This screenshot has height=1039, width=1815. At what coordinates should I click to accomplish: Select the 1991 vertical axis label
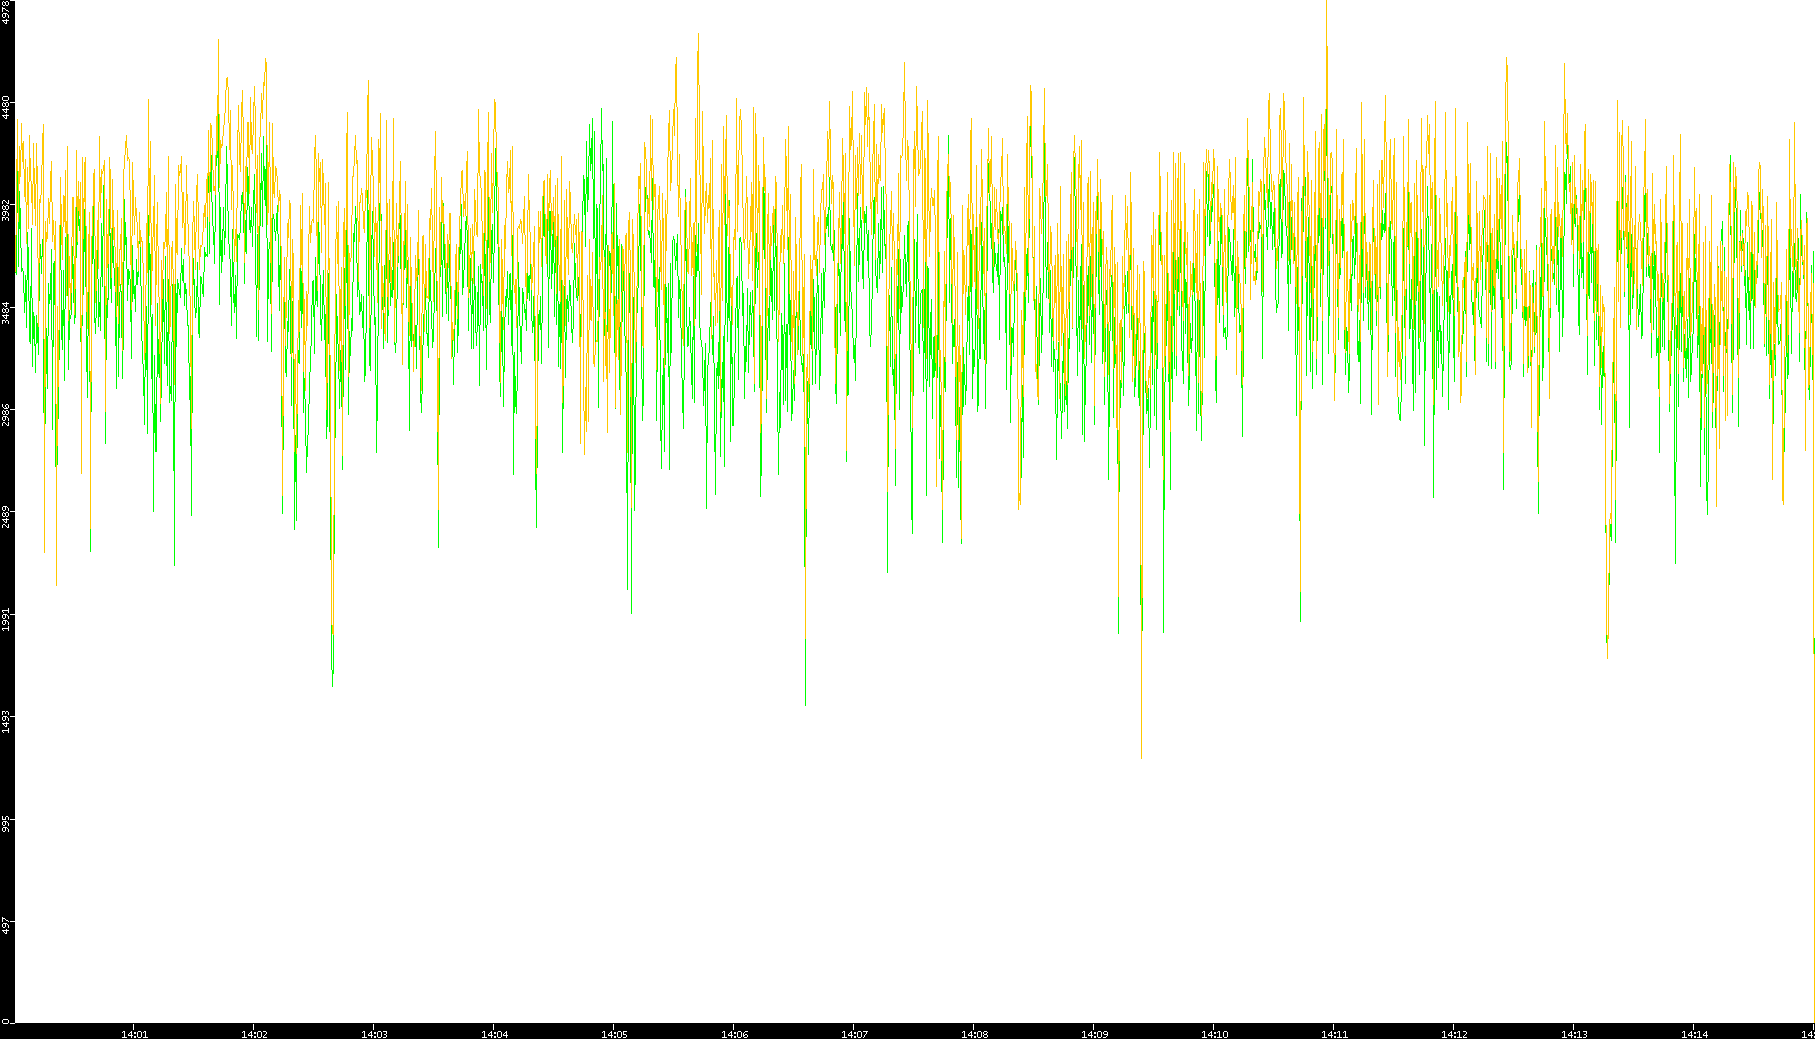coord(6,618)
